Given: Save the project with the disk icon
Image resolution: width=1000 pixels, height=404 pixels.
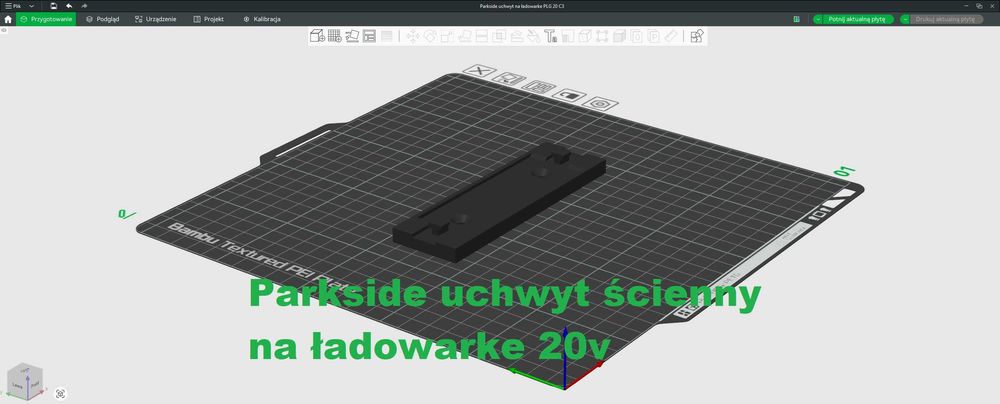Looking at the screenshot, I should pyautogui.click(x=54, y=6).
